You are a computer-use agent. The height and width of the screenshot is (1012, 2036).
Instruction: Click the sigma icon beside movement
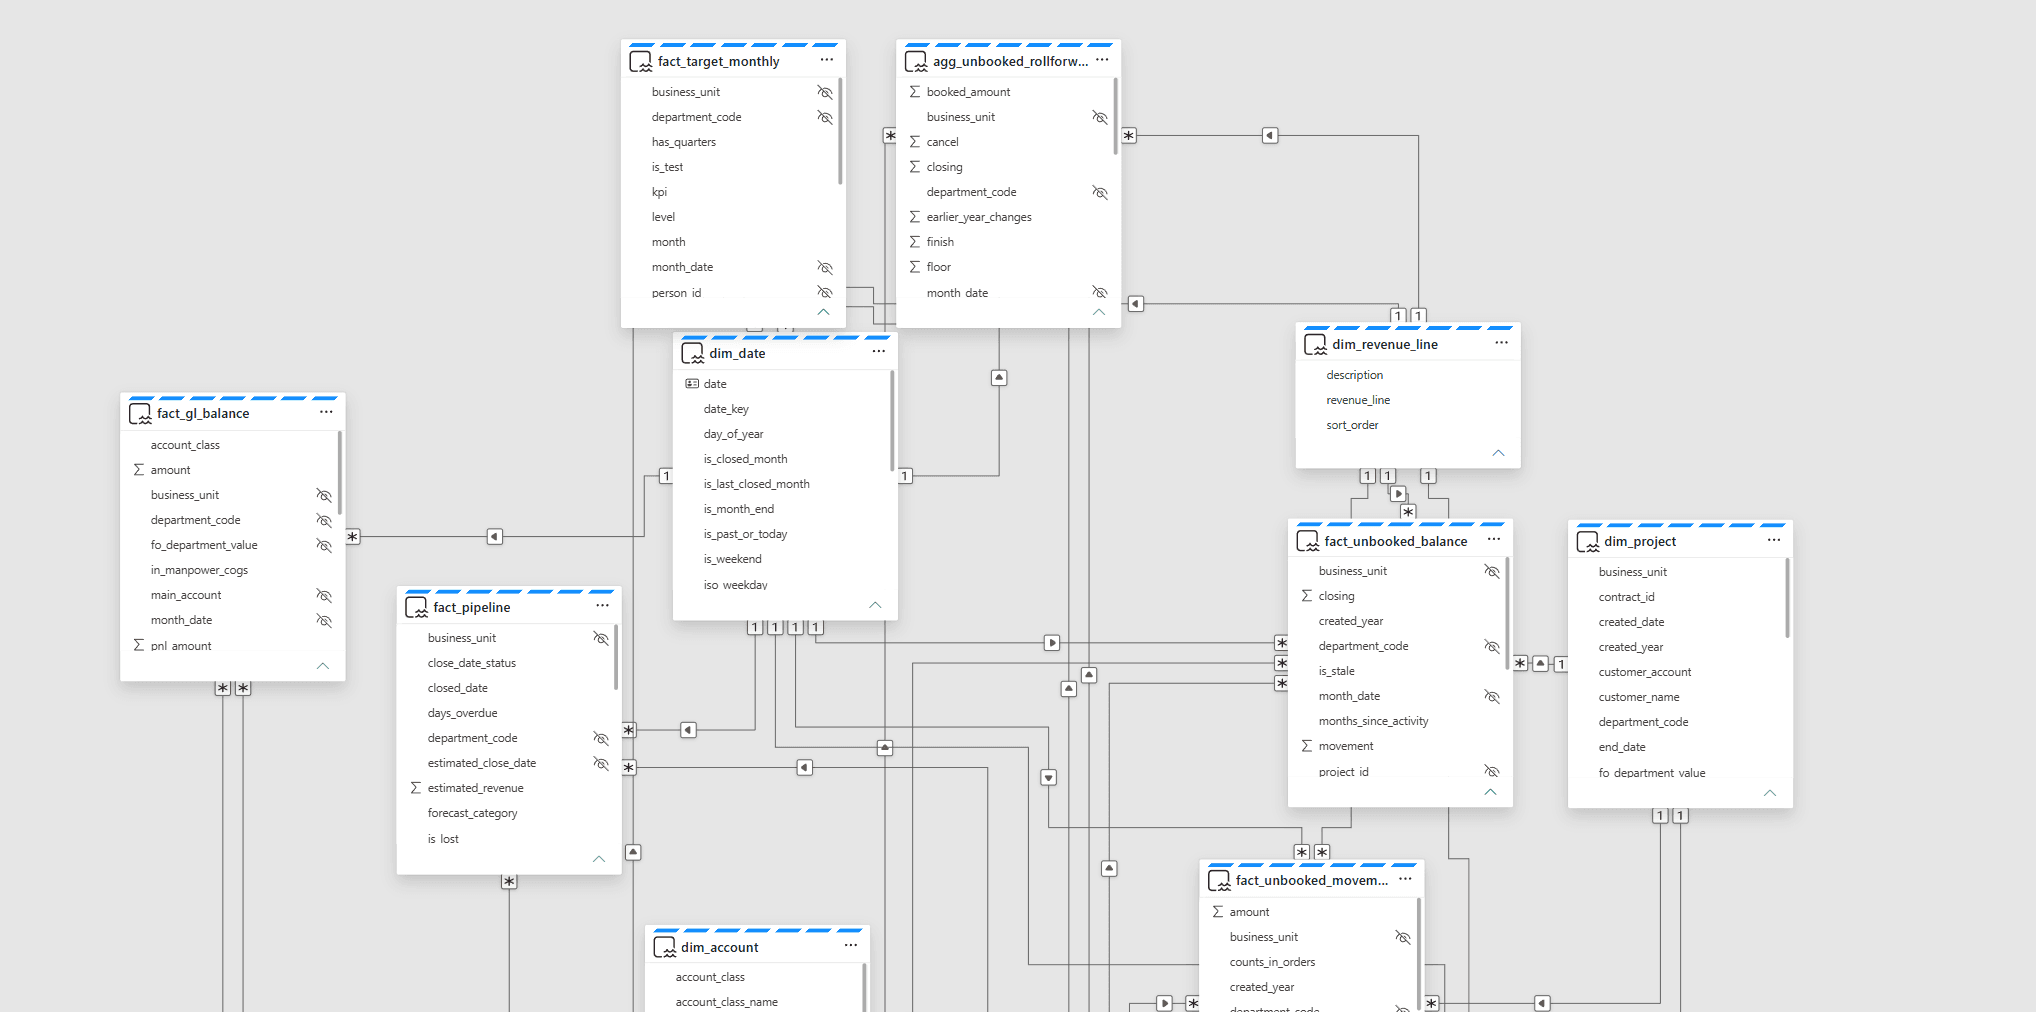click(x=1307, y=746)
